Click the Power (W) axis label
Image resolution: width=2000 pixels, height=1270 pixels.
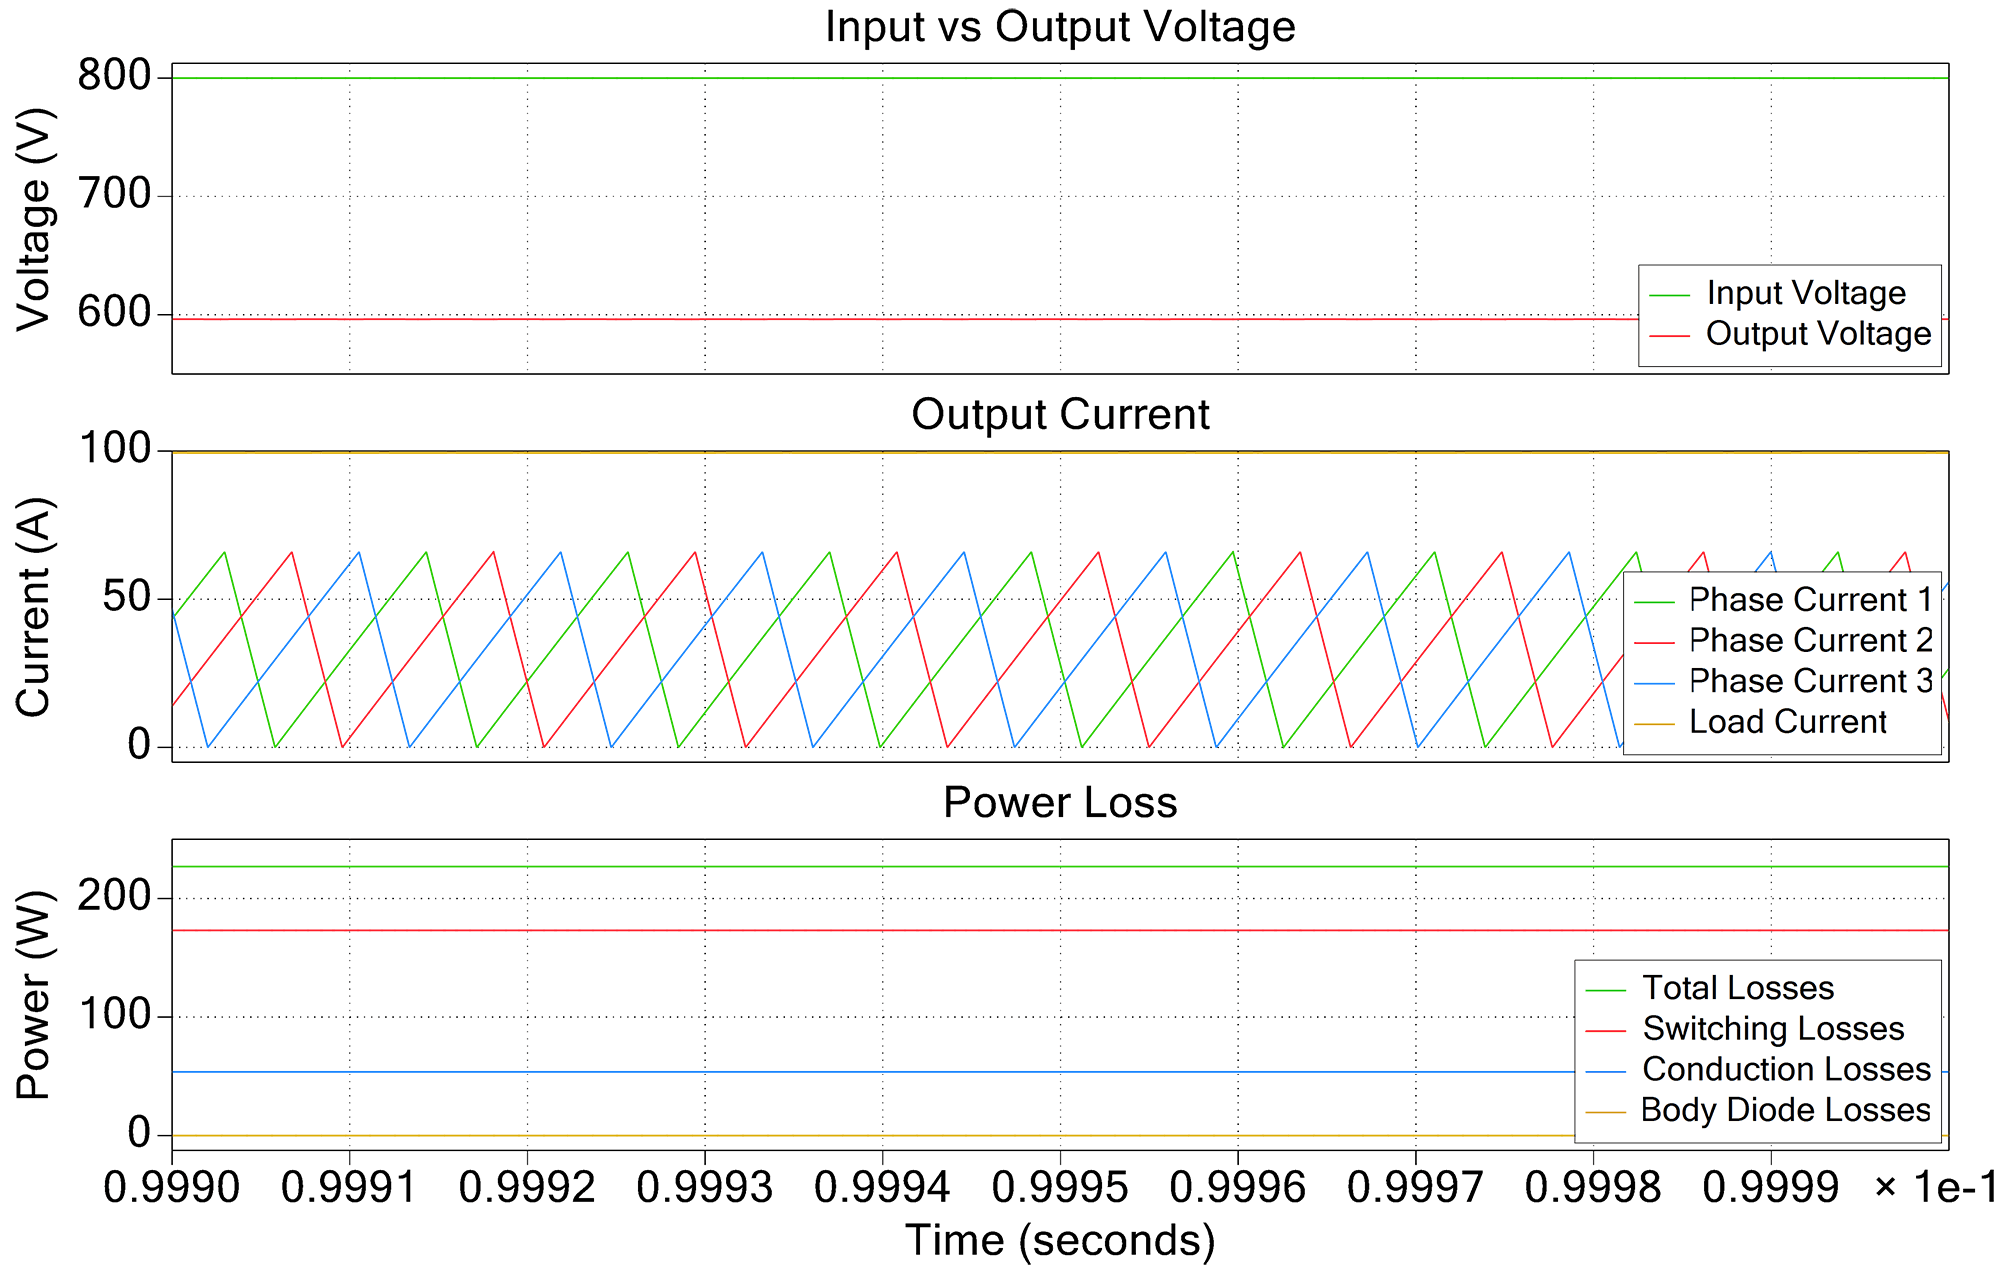coord(33,995)
